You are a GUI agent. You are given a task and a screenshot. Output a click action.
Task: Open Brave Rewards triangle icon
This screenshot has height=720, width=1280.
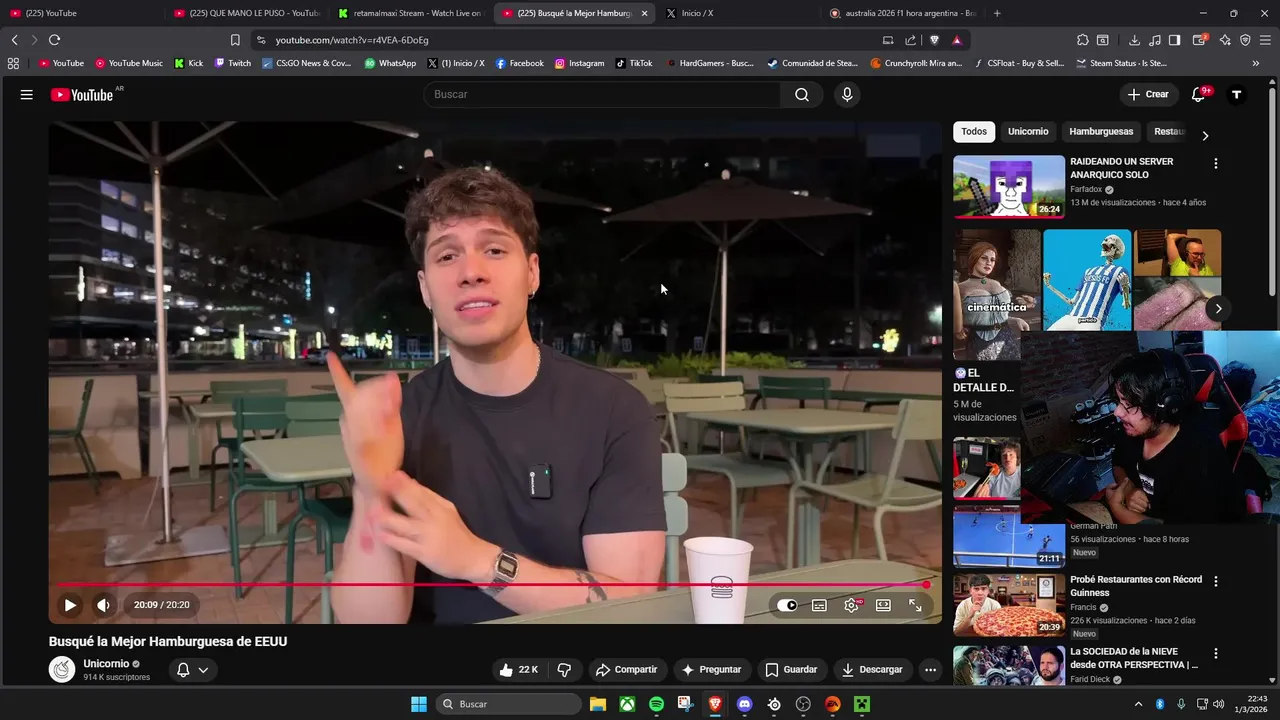(957, 40)
